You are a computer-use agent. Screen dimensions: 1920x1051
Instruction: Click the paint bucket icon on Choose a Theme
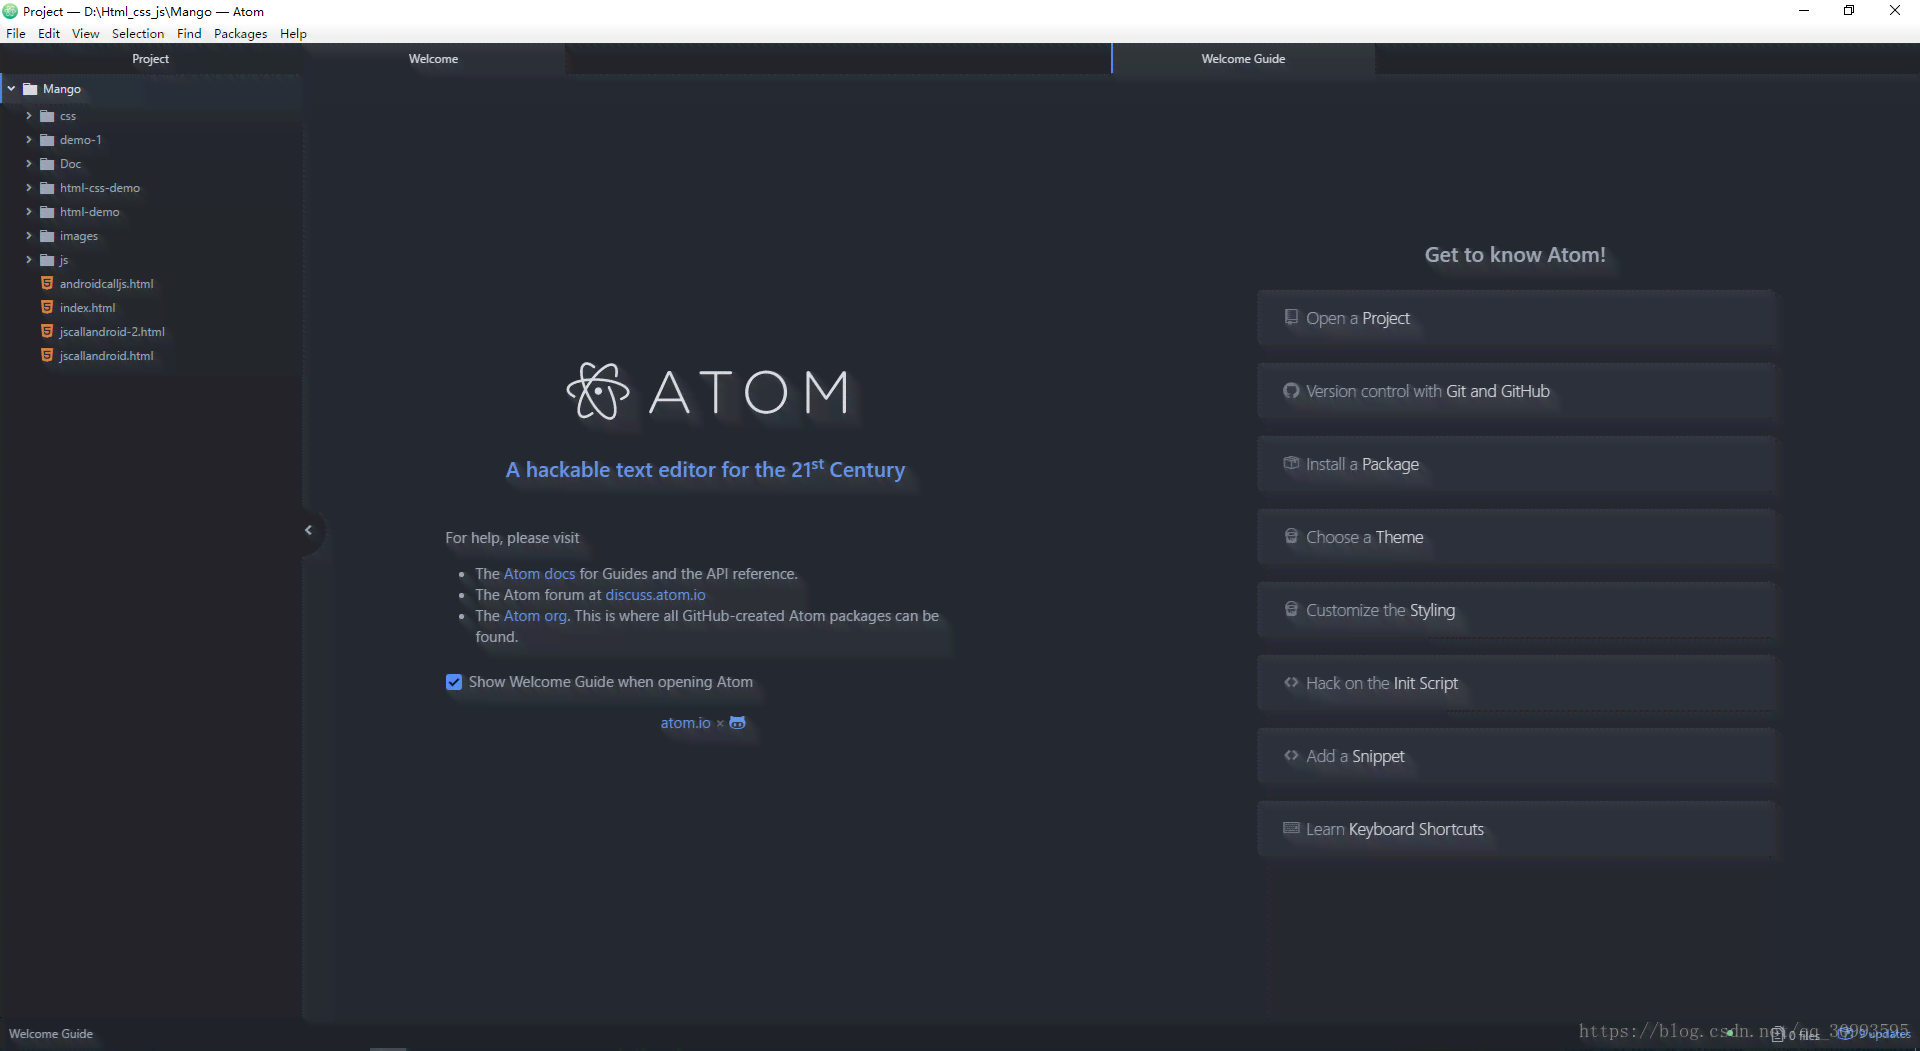coord(1291,537)
